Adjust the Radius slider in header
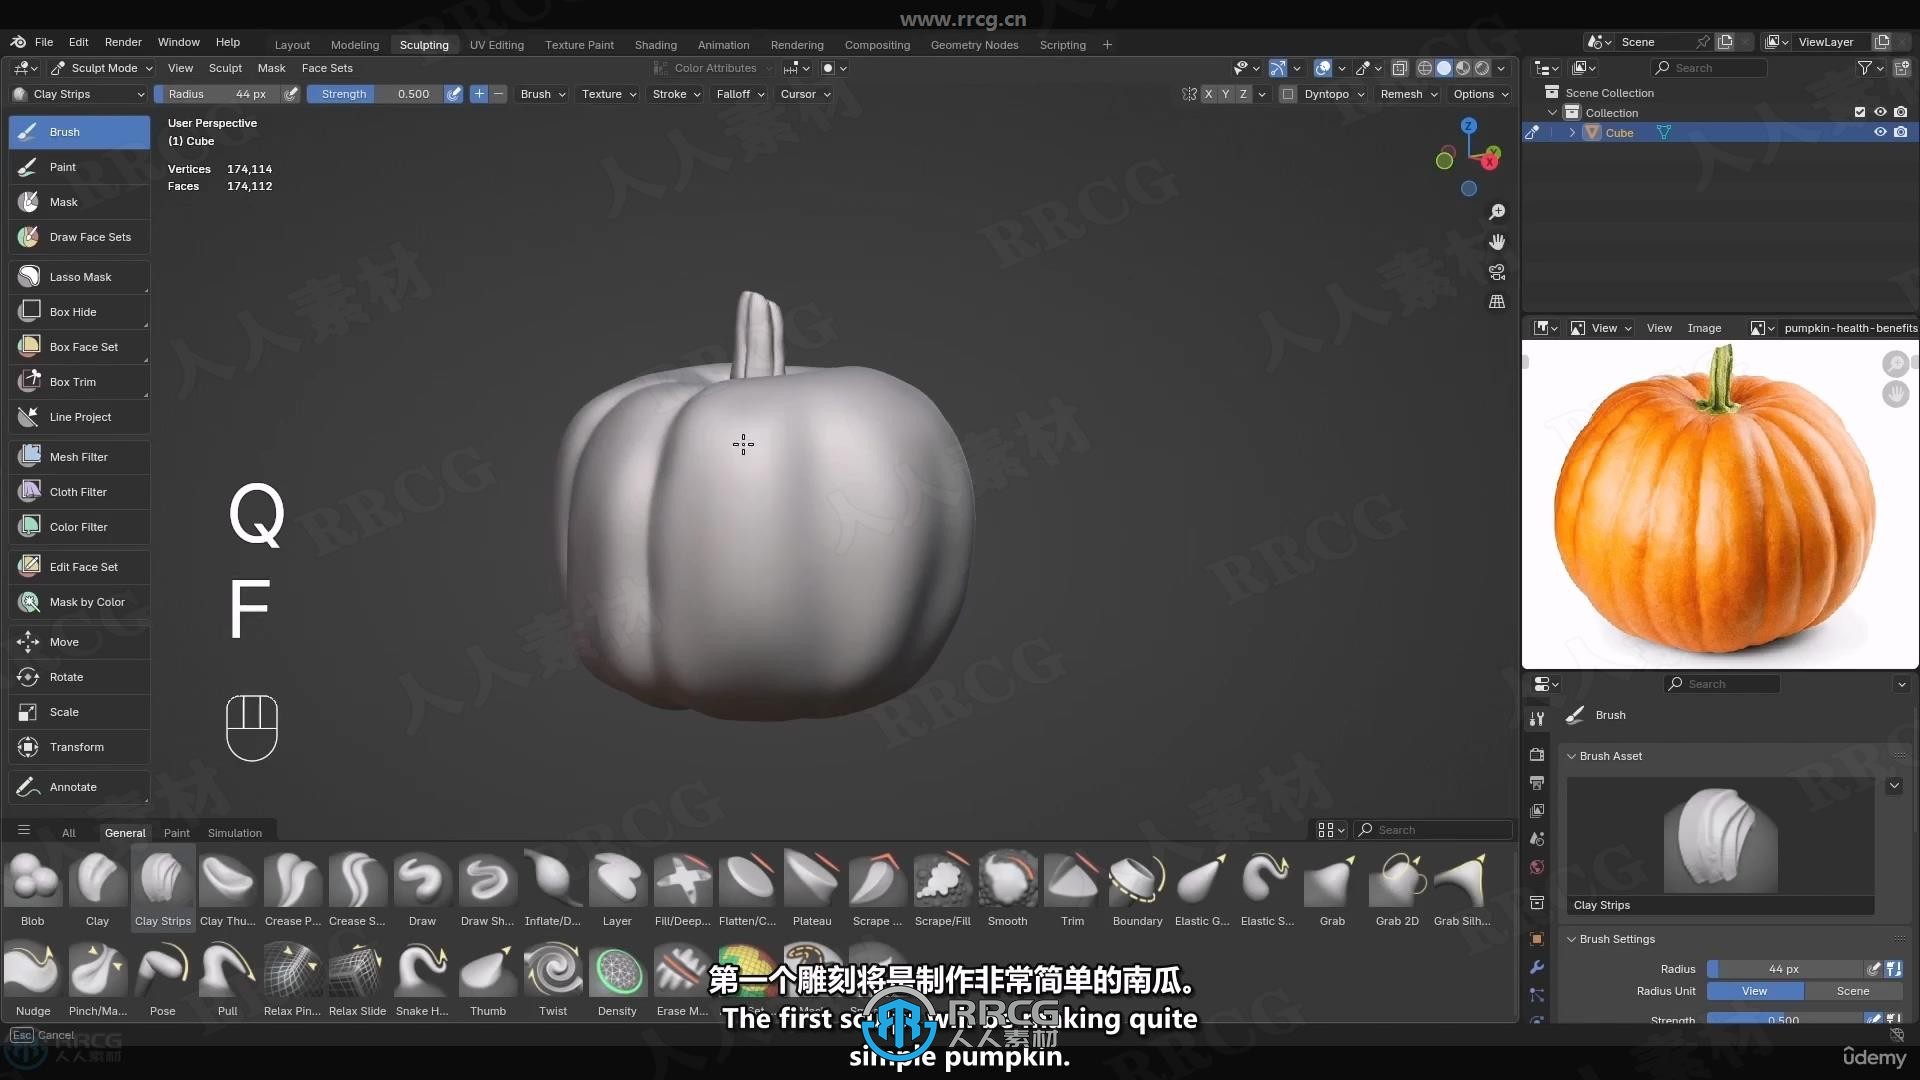This screenshot has height=1080, width=1920. pos(217,94)
